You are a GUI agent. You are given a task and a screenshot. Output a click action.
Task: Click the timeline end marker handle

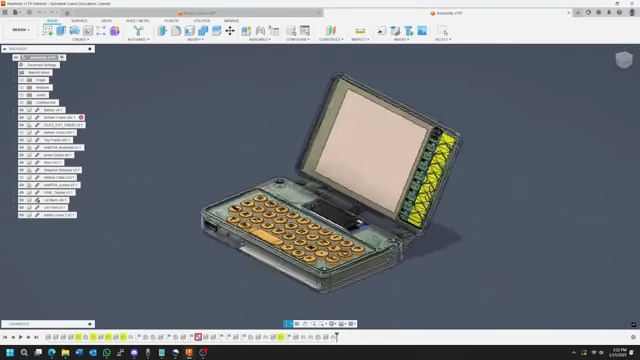click(x=337, y=337)
